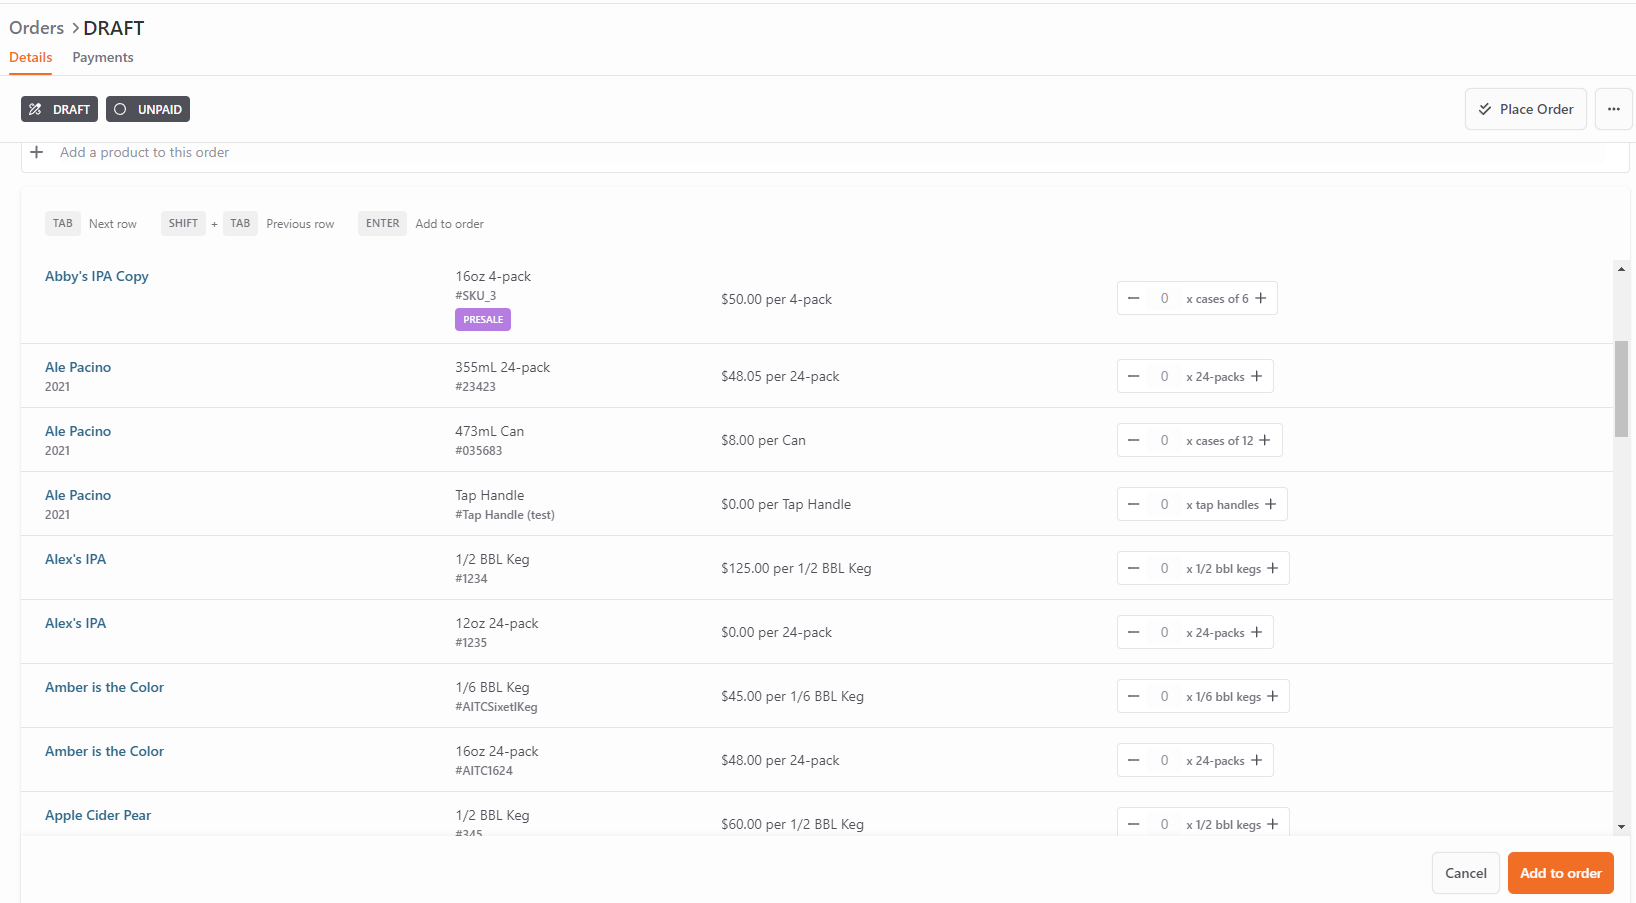
Task: Click the product list scrollbar thumb
Action: coord(1622,389)
